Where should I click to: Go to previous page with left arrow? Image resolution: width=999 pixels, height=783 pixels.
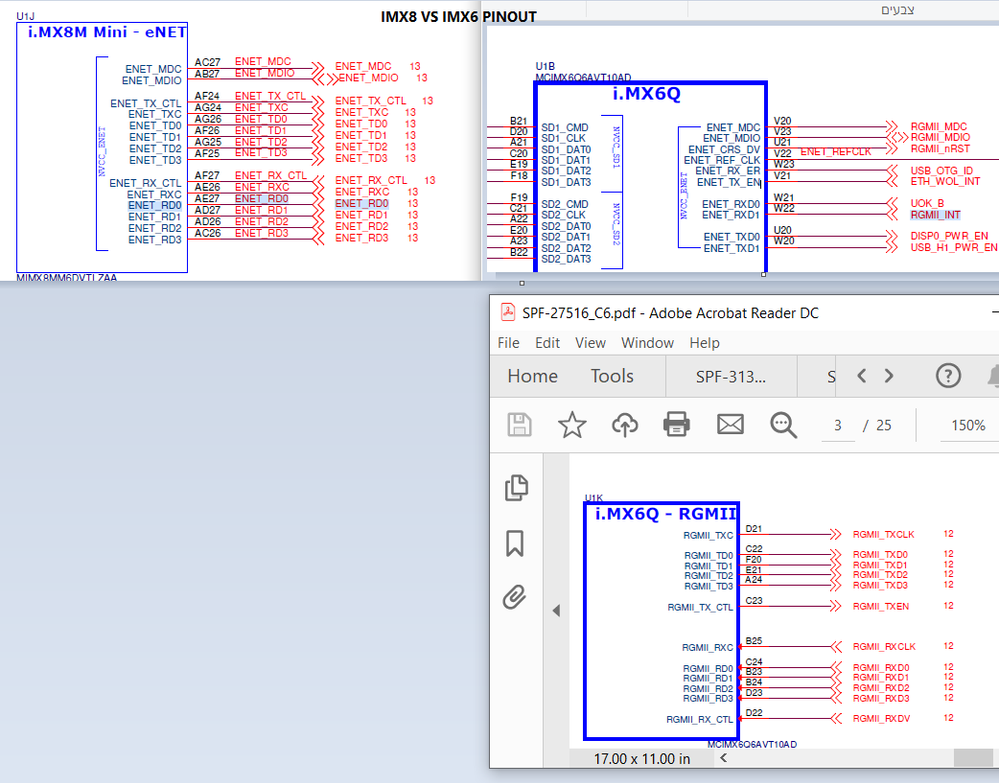click(861, 375)
